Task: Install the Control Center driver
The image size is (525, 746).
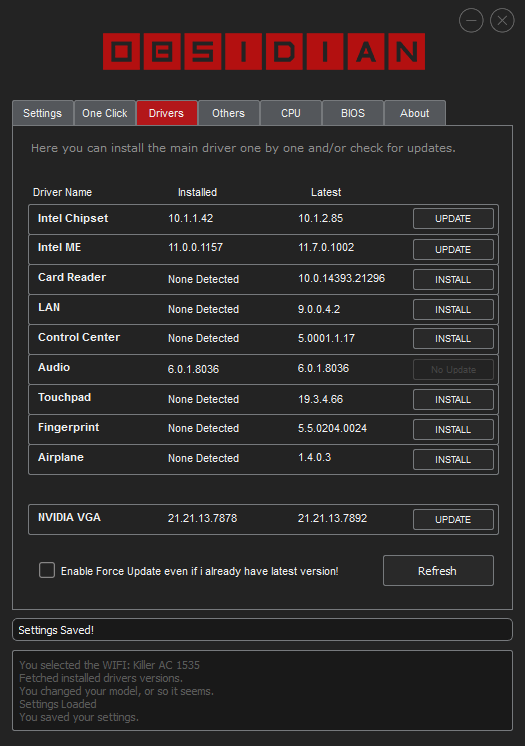Action: (x=453, y=339)
